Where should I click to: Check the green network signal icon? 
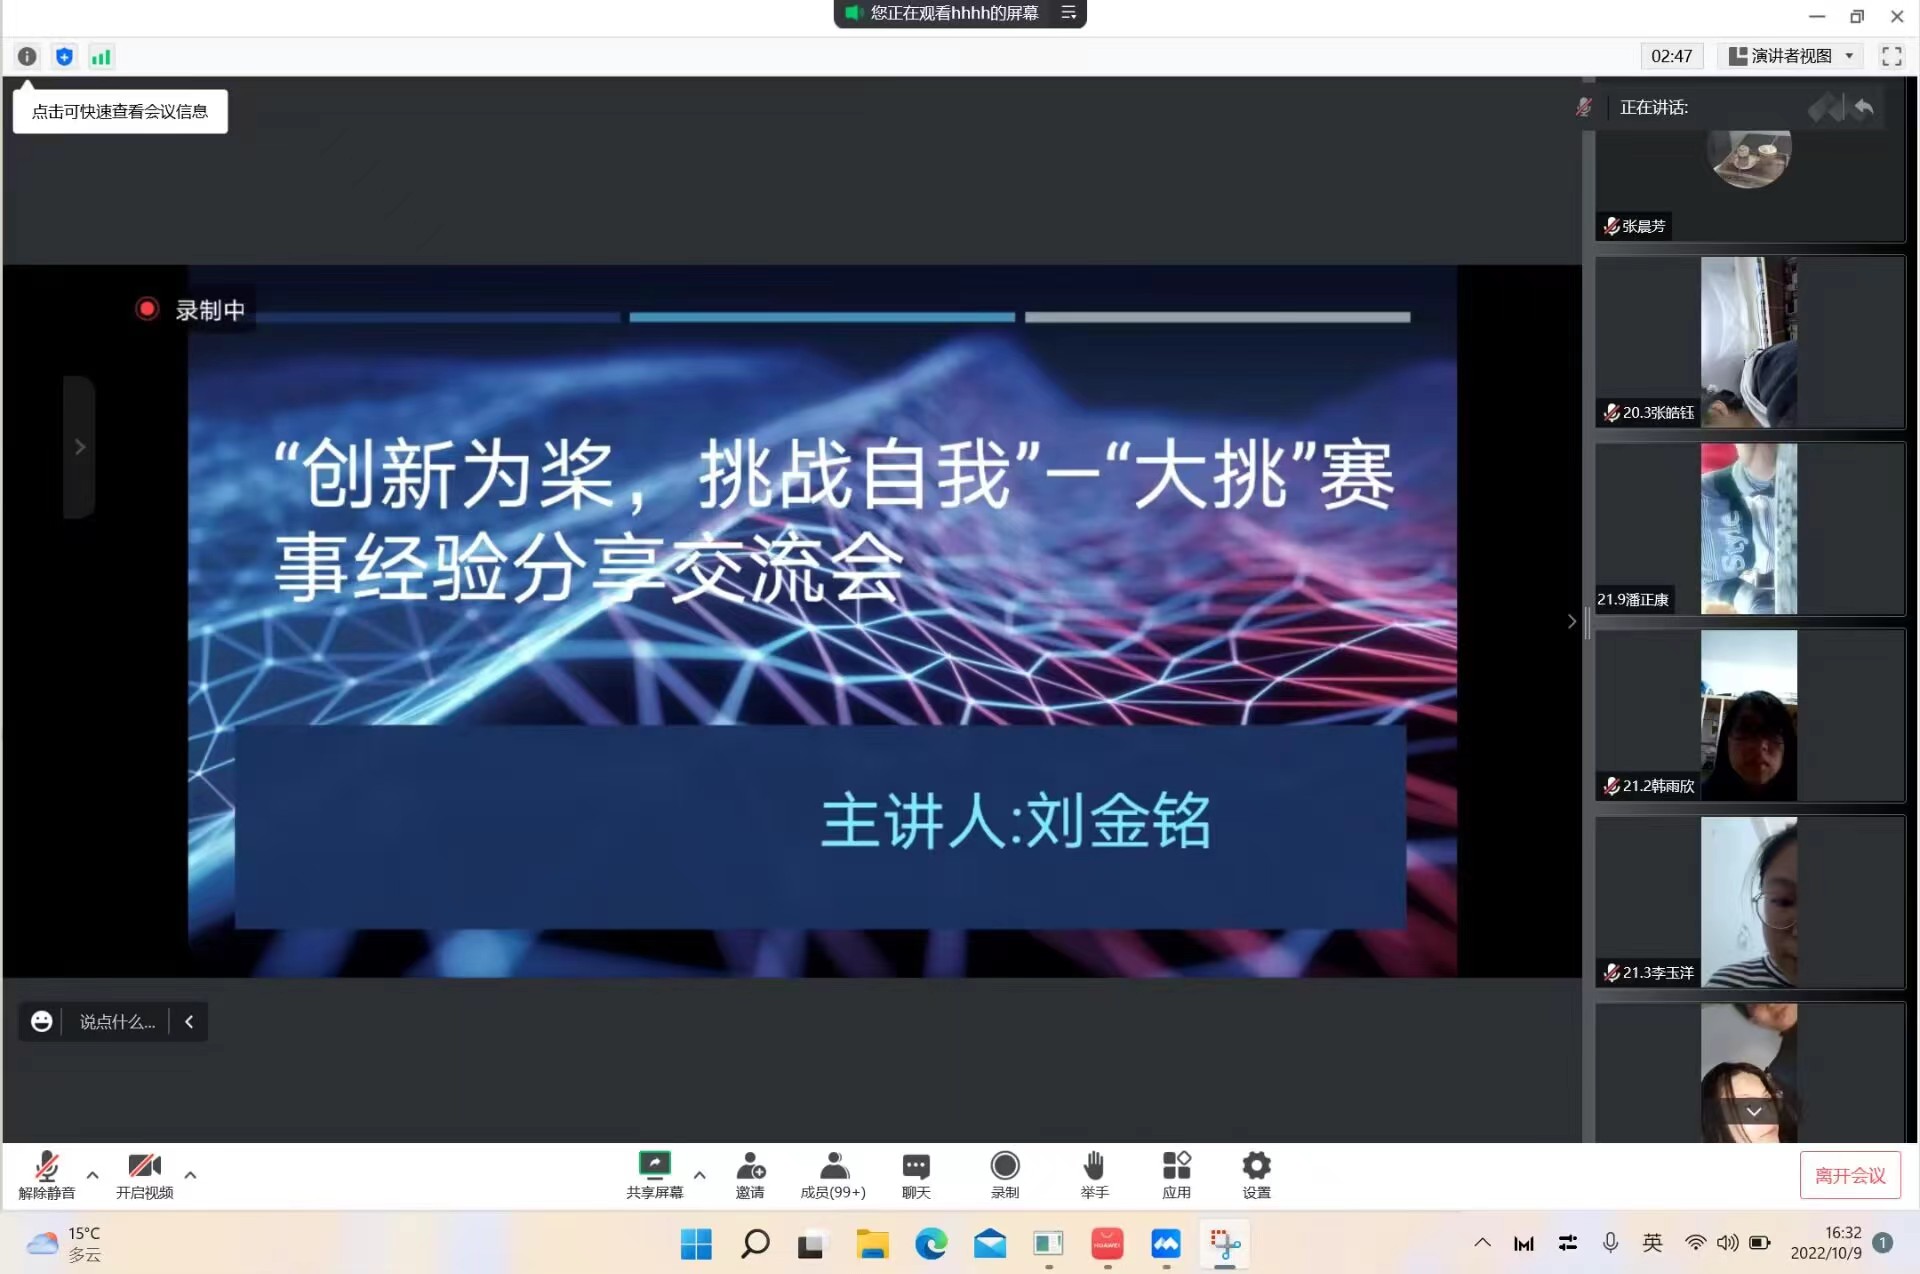(101, 57)
